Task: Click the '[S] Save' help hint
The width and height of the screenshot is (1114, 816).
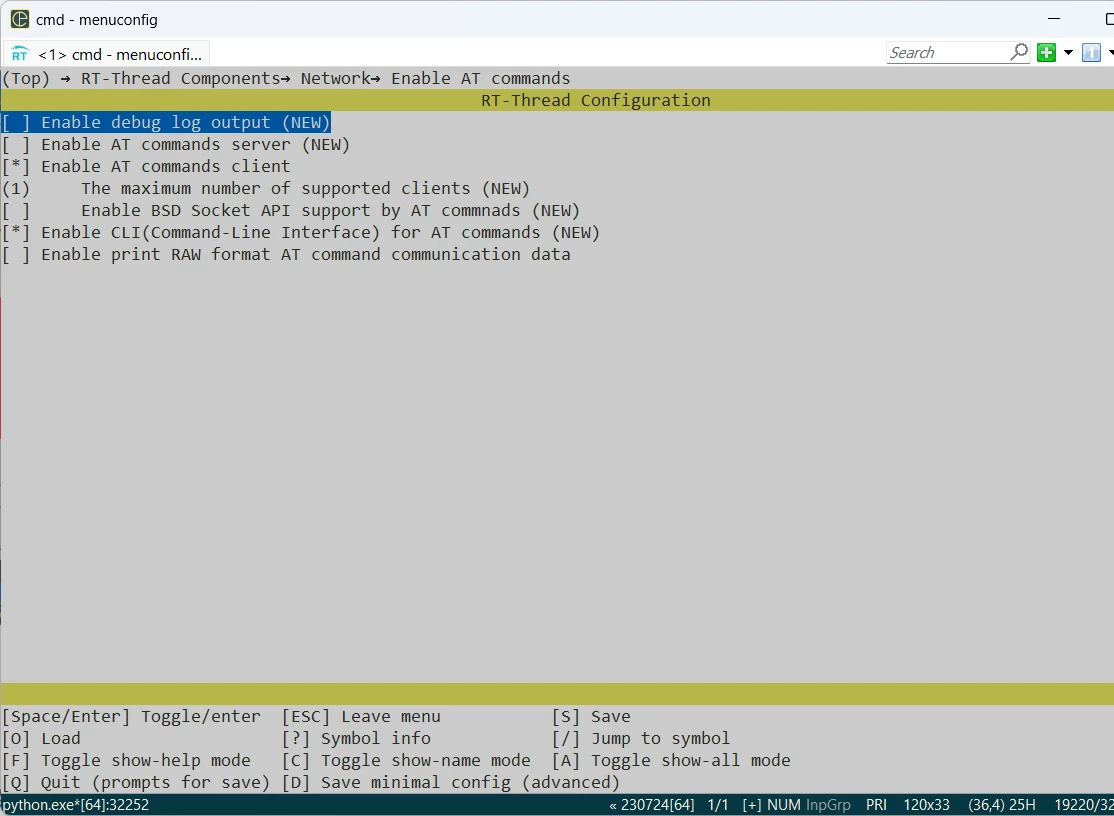Action: click(591, 717)
